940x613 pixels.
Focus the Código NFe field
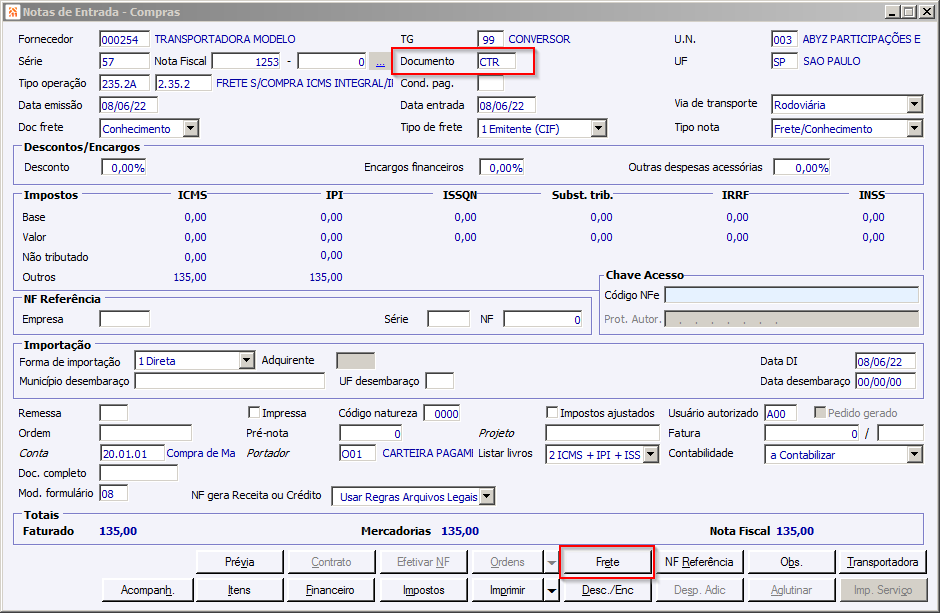click(791, 294)
